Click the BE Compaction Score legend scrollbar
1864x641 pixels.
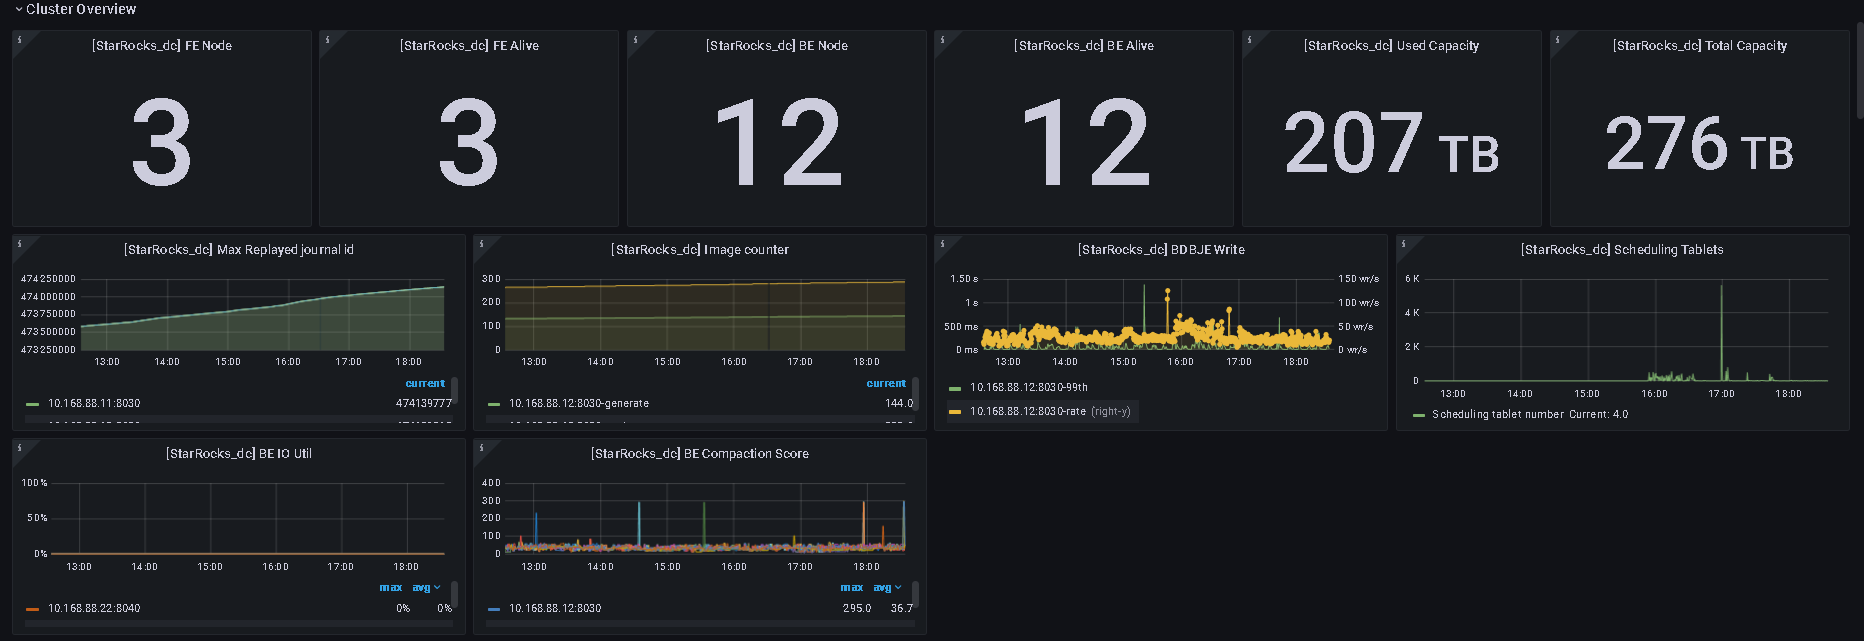(x=915, y=595)
